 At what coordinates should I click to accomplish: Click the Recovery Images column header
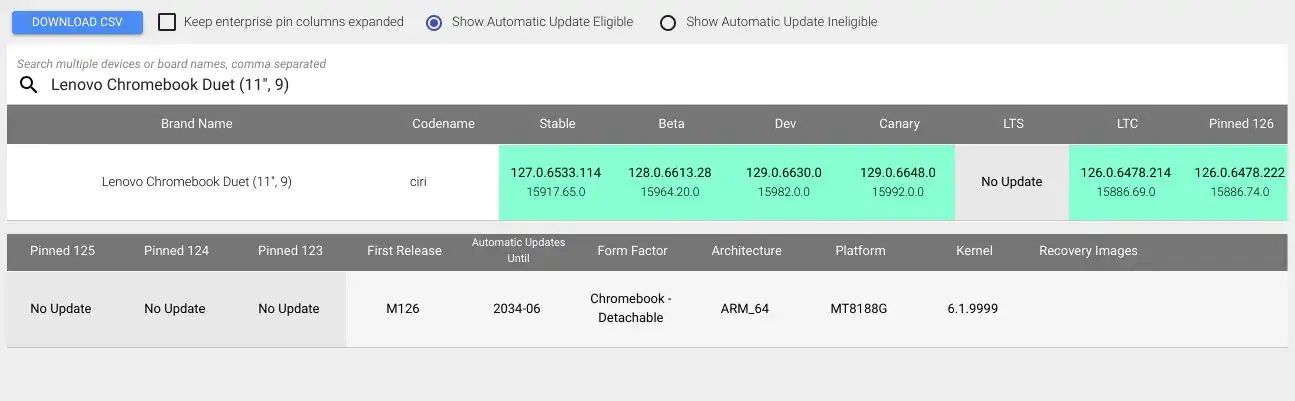click(1088, 251)
